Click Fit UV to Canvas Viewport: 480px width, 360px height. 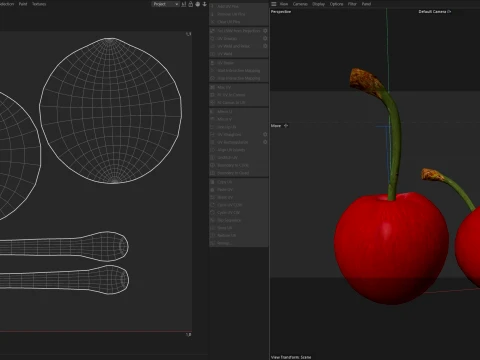(x=239, y=95)
